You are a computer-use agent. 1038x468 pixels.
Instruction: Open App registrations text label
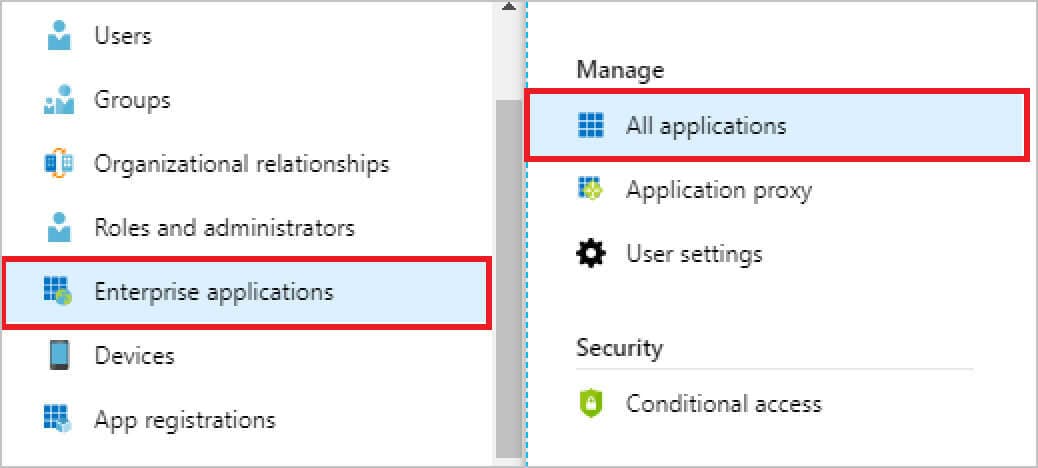184,419
